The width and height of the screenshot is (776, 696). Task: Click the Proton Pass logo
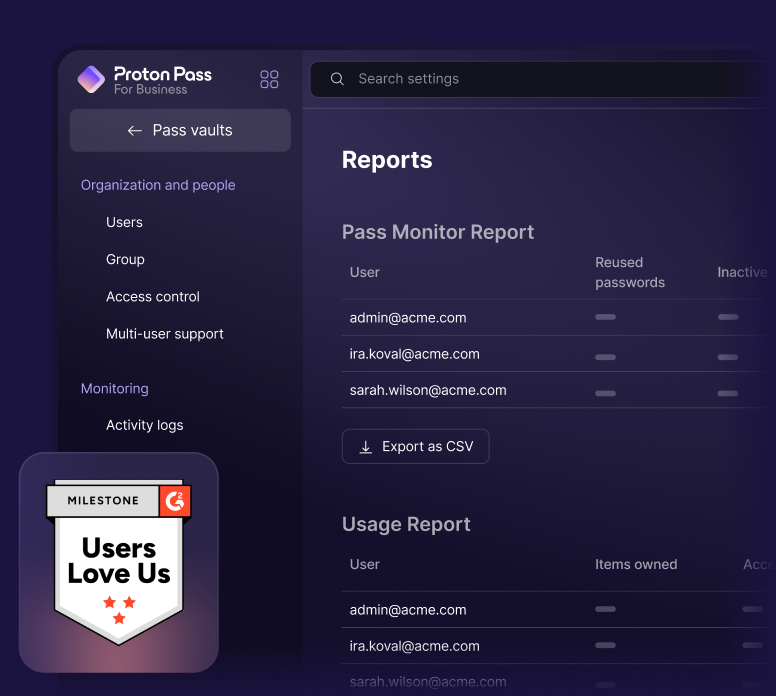91,79
